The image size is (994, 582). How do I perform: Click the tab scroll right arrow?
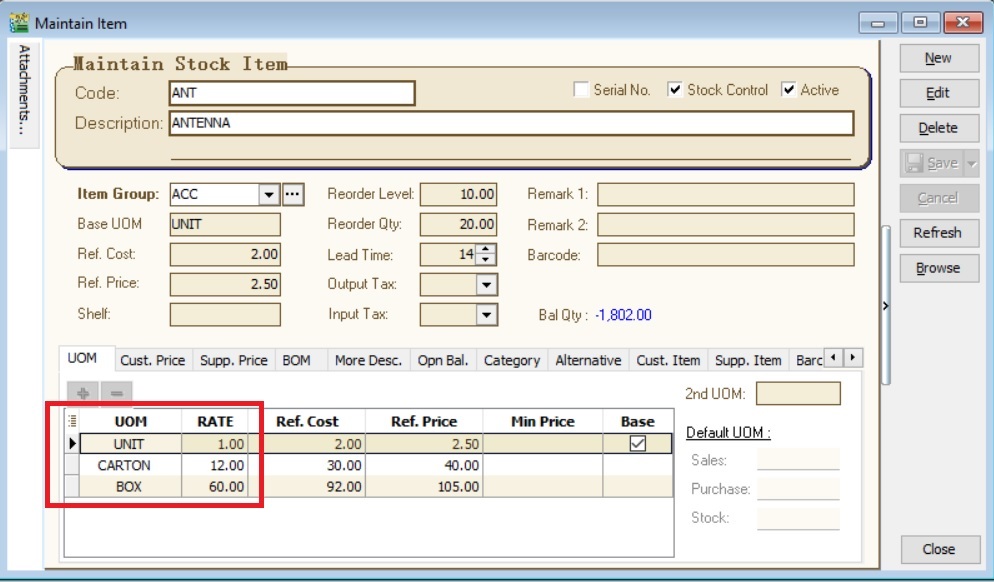click(x=852, y=358)
